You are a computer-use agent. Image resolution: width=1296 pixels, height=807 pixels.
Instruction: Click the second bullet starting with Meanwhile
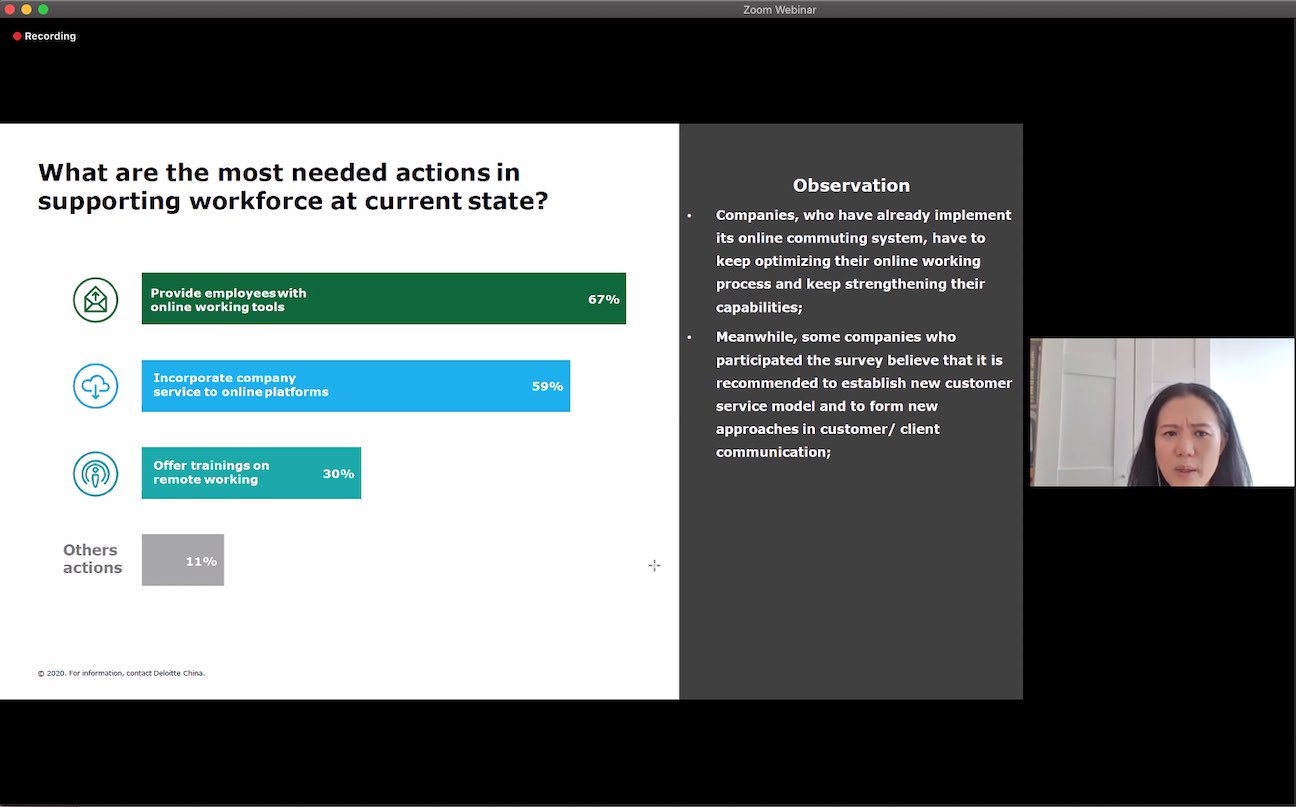pos(863,394)
